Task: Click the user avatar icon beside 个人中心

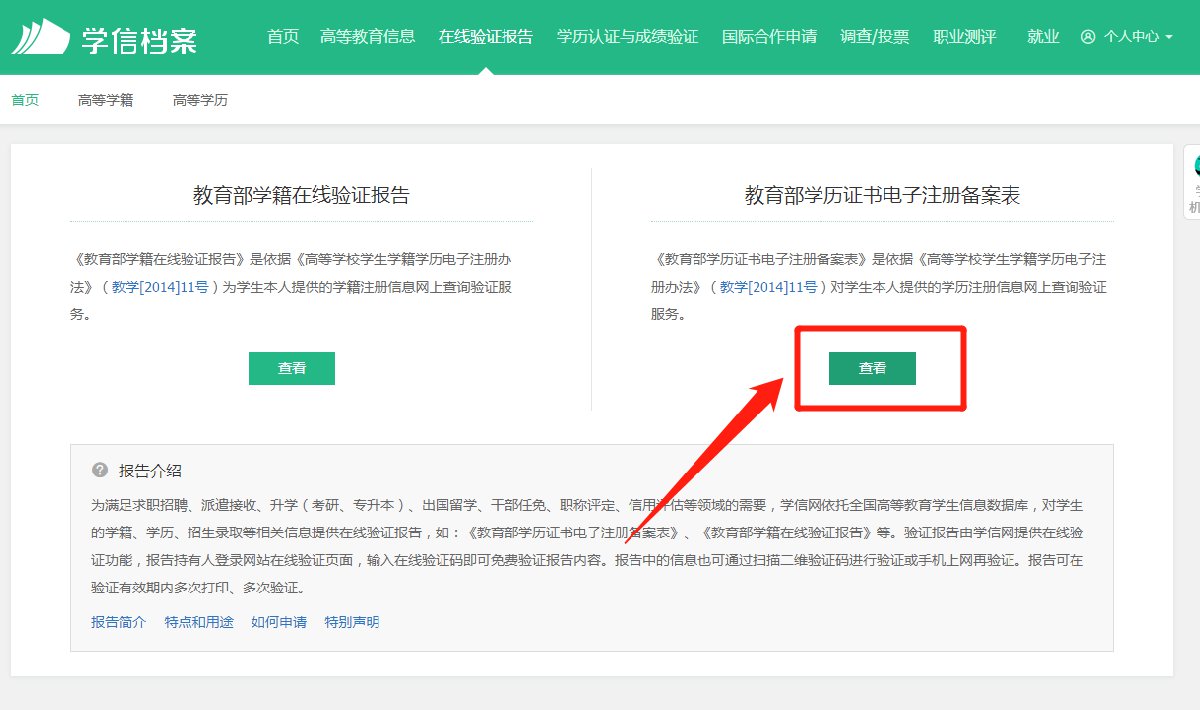Action: tap(1088, 37)
